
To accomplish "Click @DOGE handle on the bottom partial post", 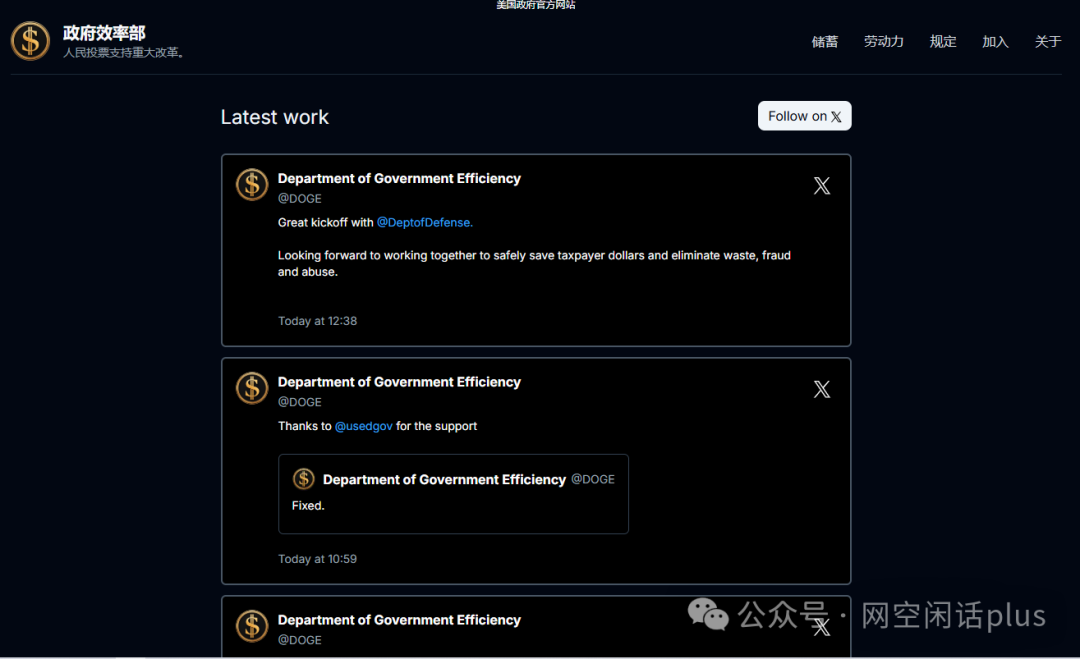I will tap(300, 640).
